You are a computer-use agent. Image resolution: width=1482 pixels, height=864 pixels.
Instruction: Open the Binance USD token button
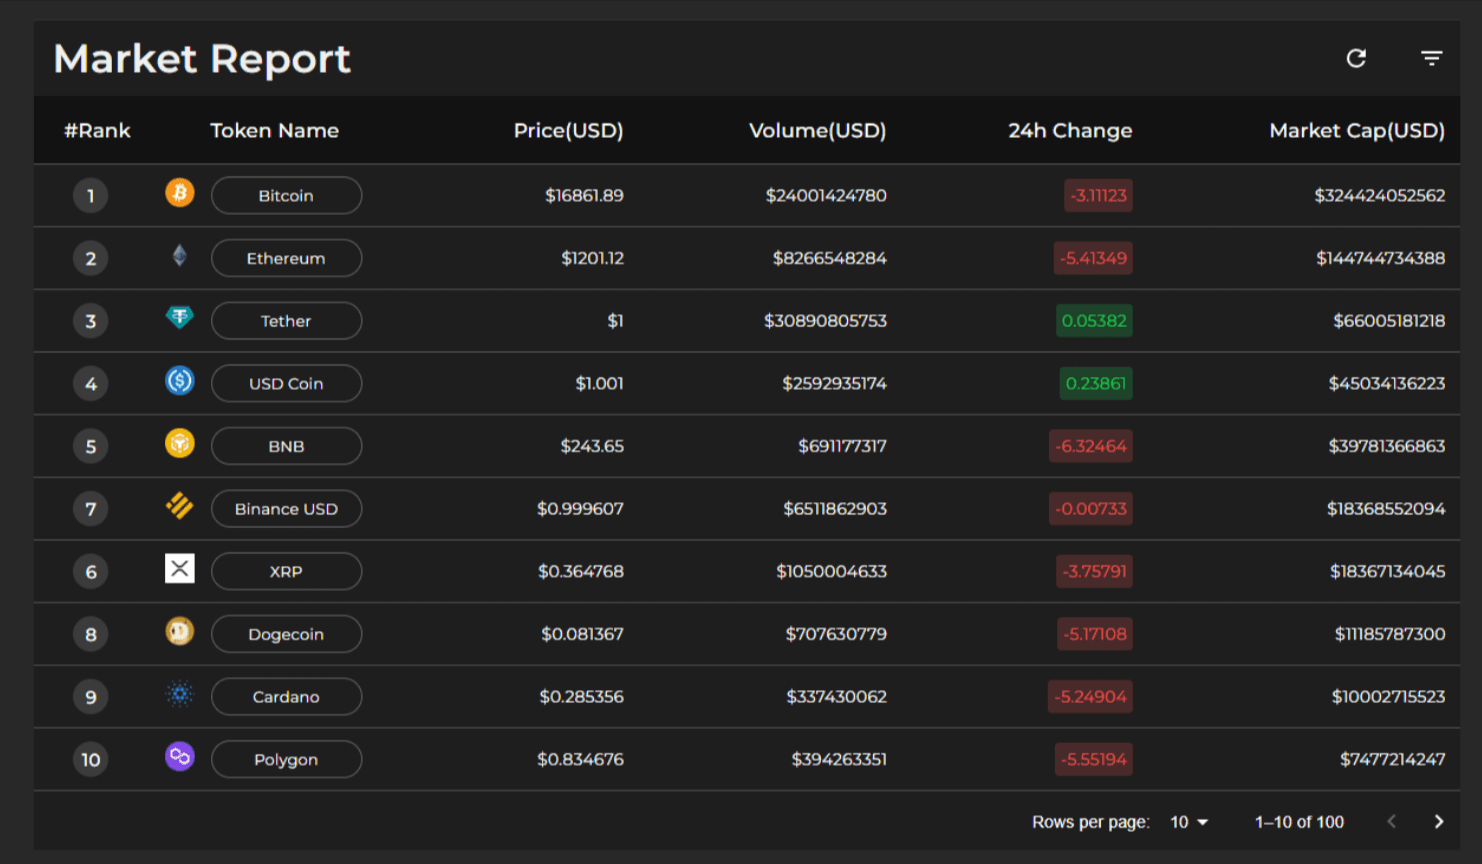[x=286, y=509]
